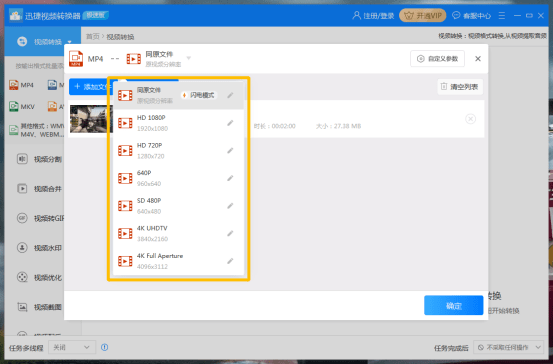
Task: Click the blue 确定 confirm button
Action: (x=454, y=305)
